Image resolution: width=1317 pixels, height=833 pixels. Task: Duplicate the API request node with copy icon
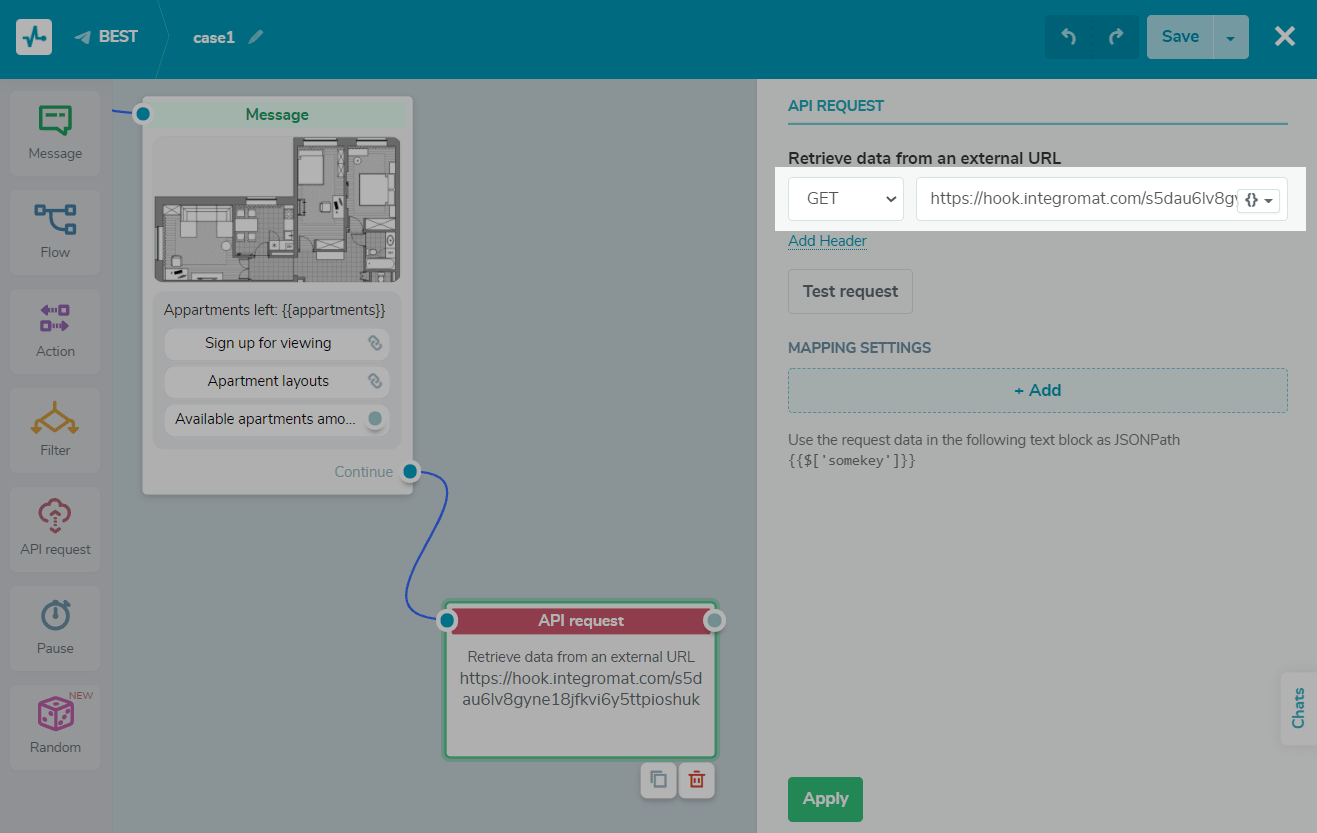tap(658, 780)
